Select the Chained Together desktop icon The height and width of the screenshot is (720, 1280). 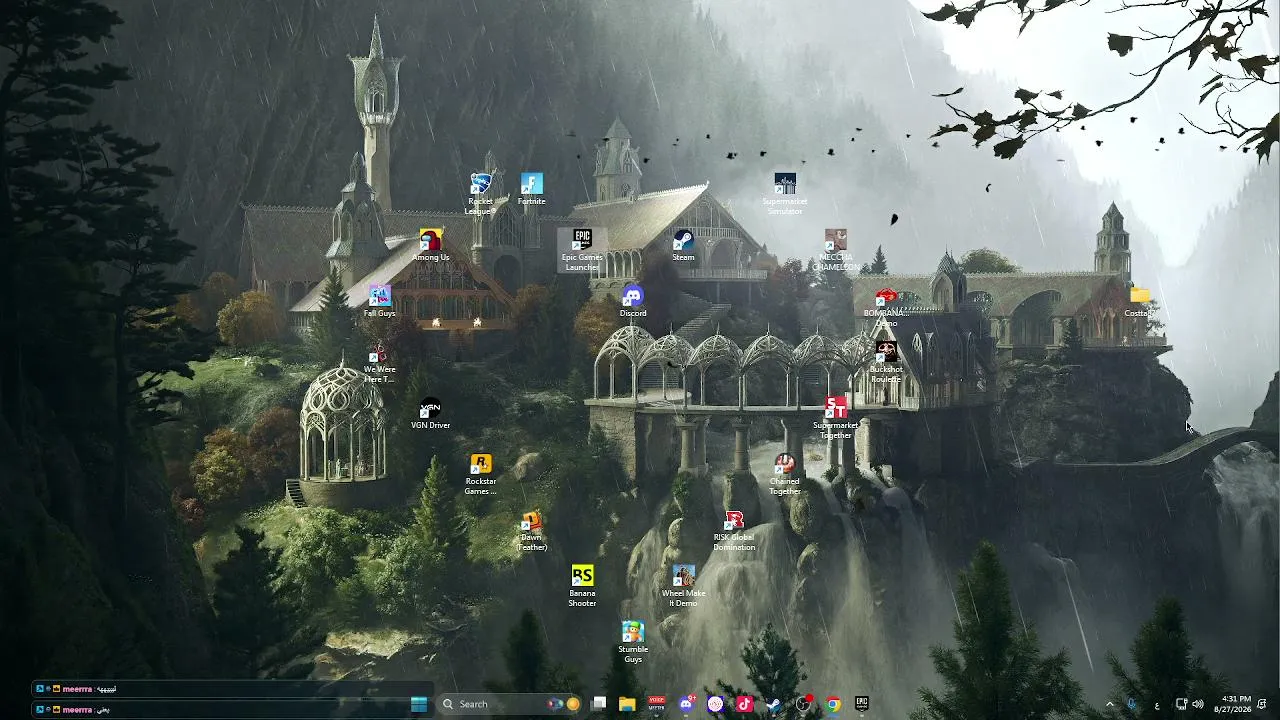pos(785,473)
